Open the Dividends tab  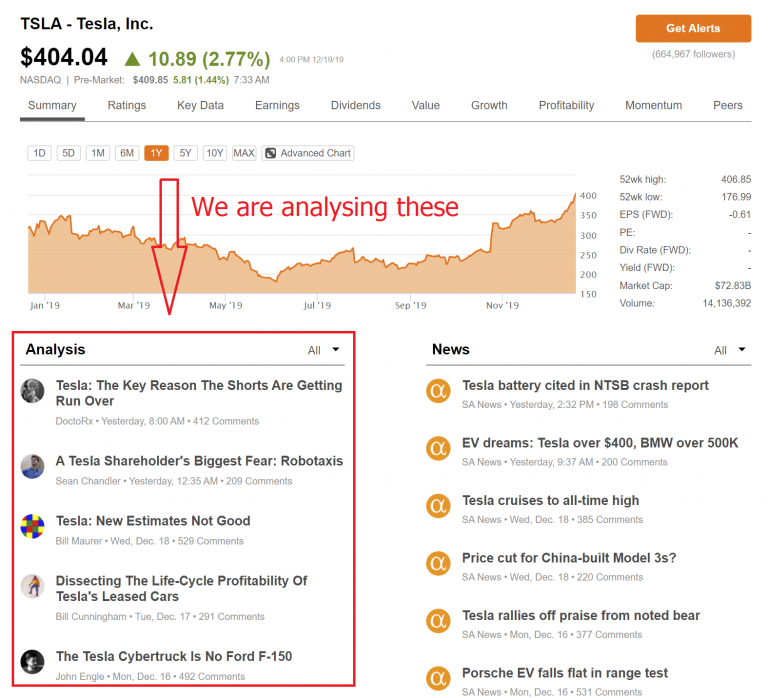click(x=356, y=105)
